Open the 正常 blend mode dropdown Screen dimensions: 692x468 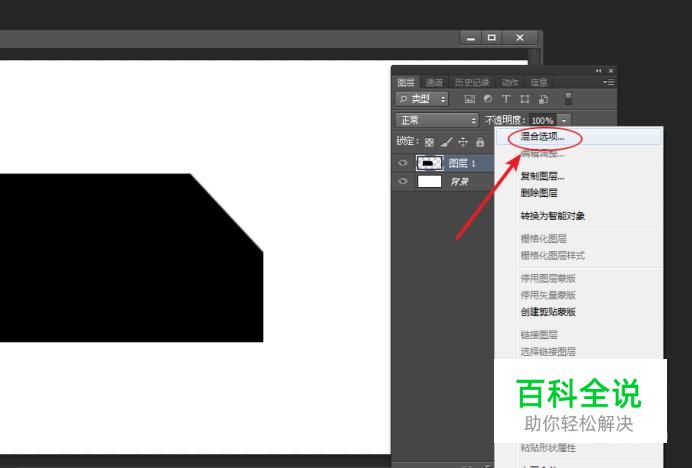[x=436, y=120]
